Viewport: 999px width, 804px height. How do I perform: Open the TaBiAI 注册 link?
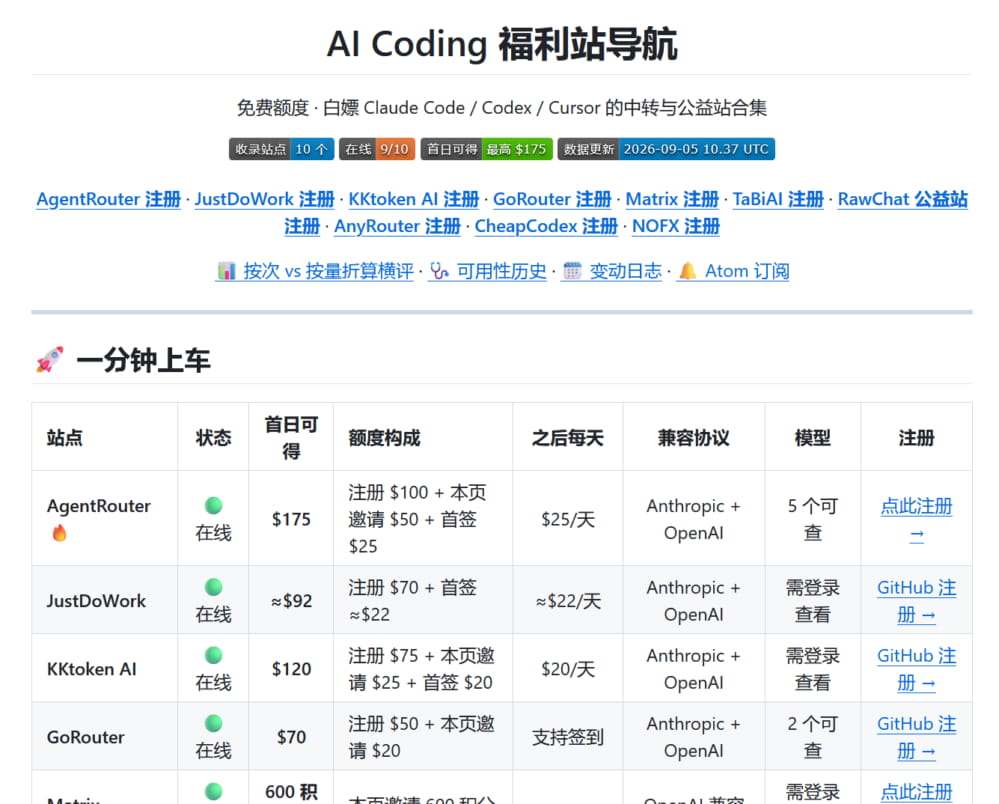778,199
